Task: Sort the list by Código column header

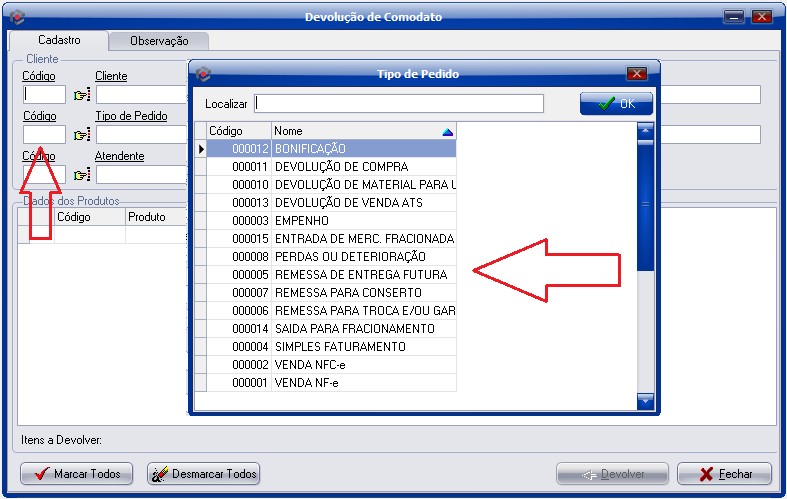Action: point(238,131)
